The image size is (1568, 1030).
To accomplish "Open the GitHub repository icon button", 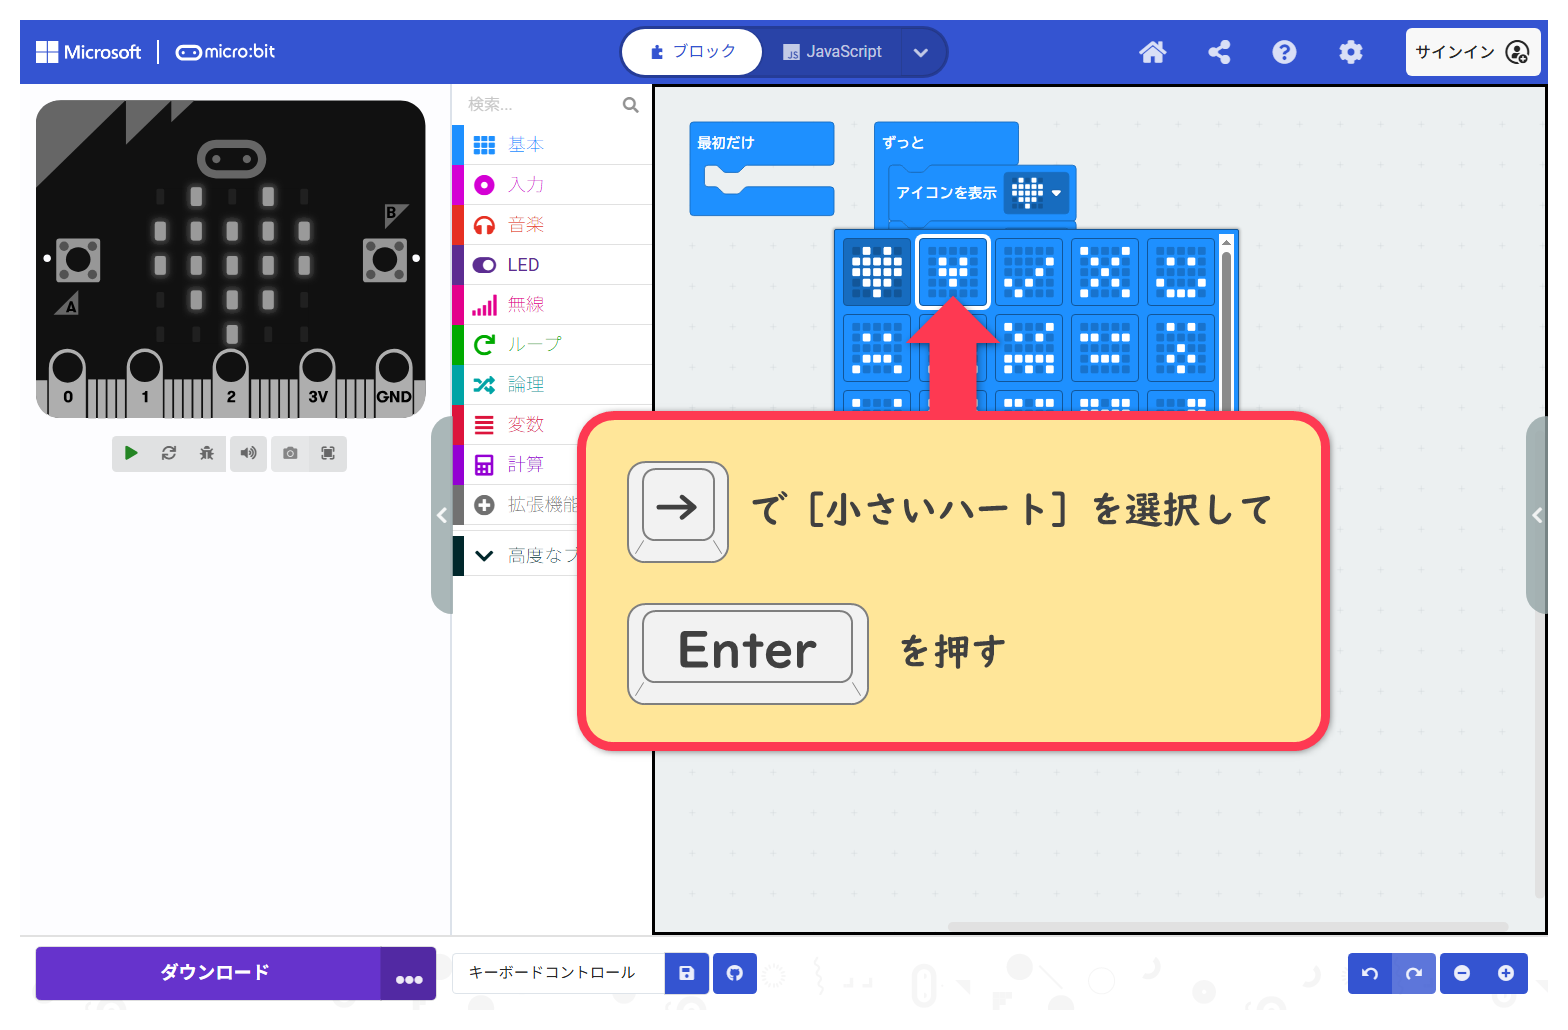I will [735, 973].
